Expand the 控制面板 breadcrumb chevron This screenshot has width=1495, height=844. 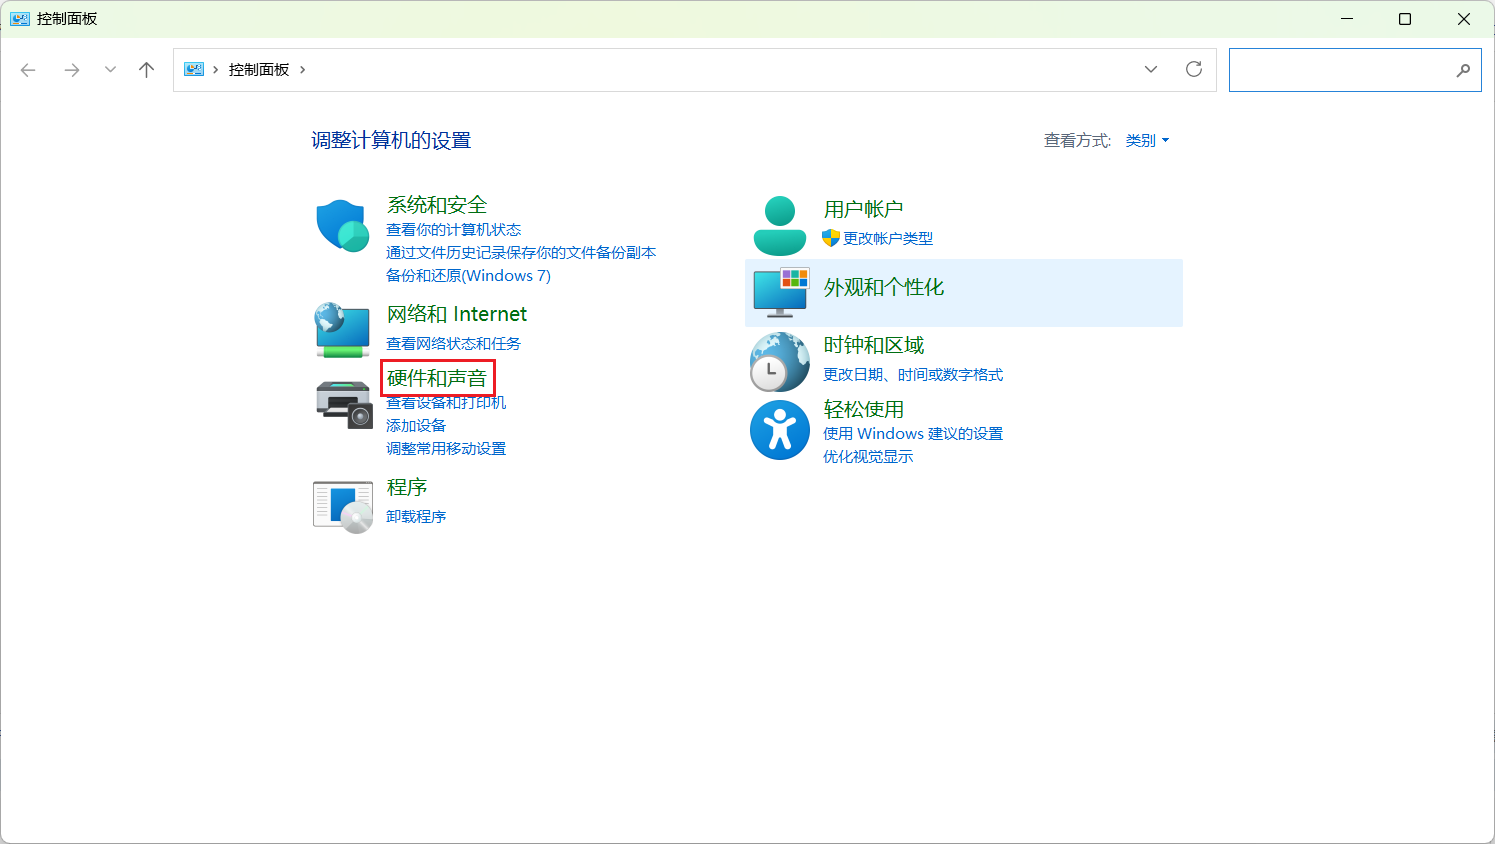tap(302, 69)
